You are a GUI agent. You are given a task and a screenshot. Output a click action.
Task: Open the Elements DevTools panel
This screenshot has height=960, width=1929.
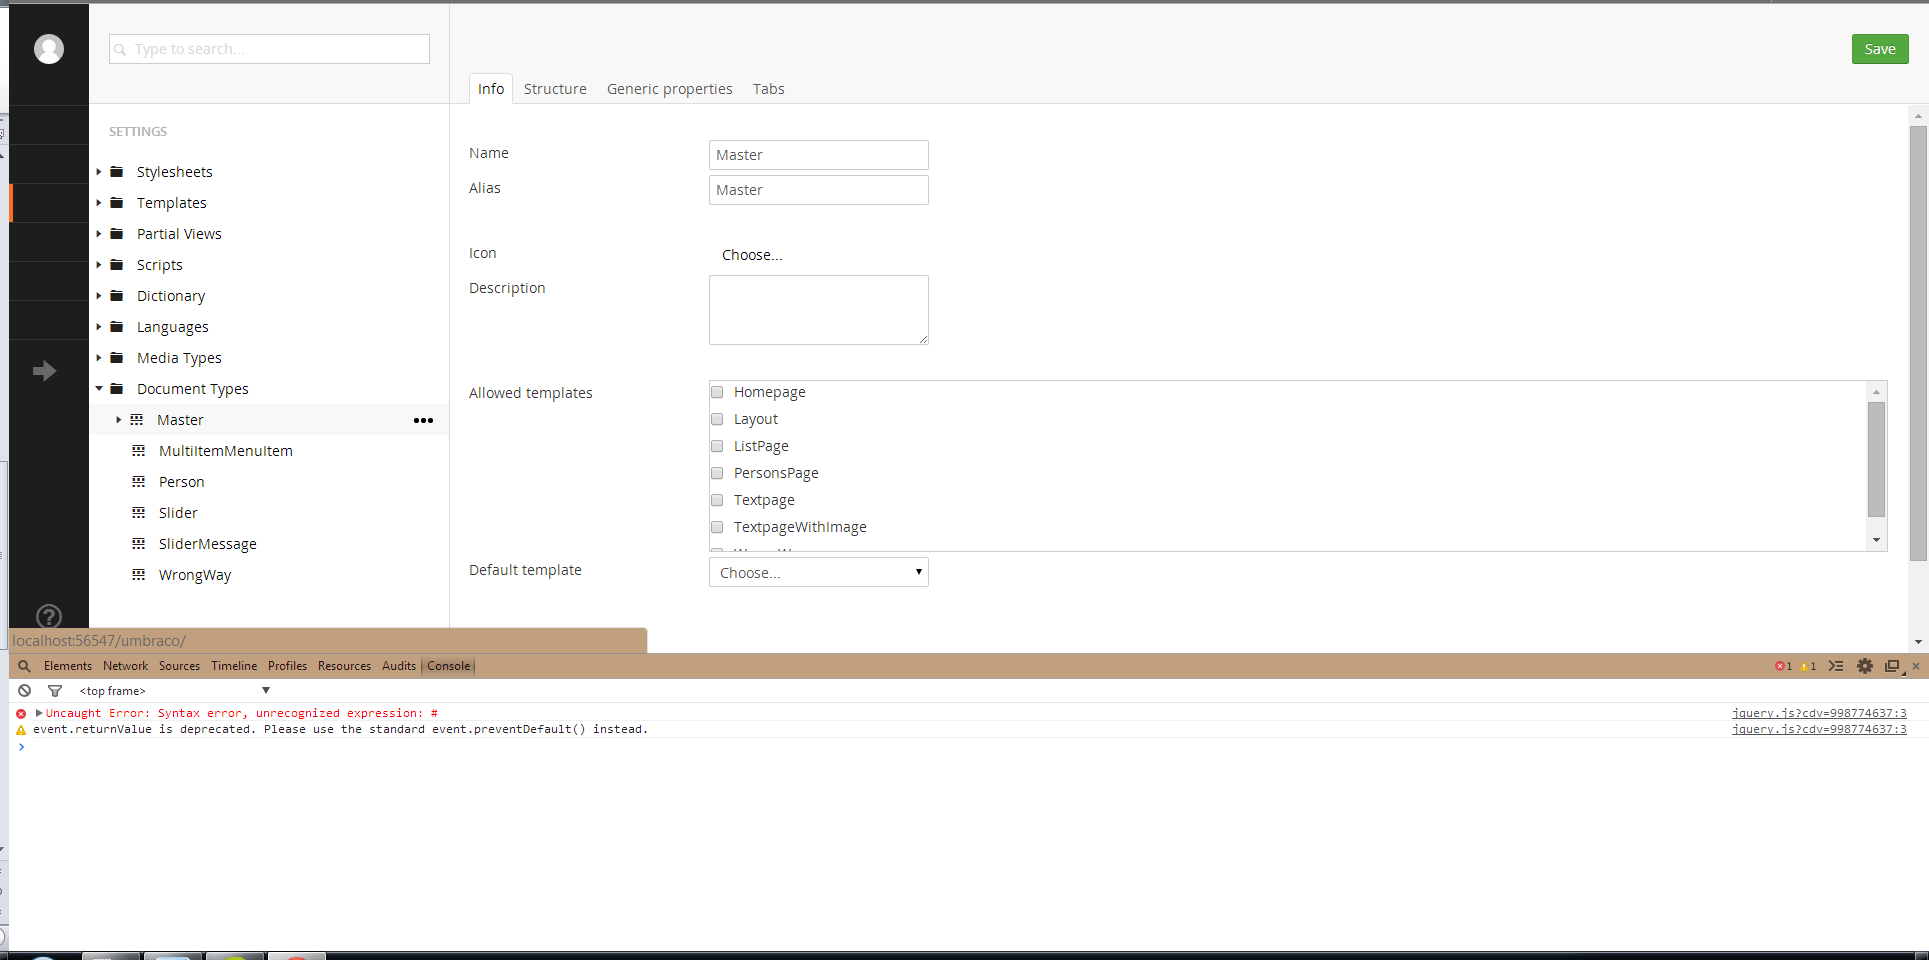tap(68, 666)
